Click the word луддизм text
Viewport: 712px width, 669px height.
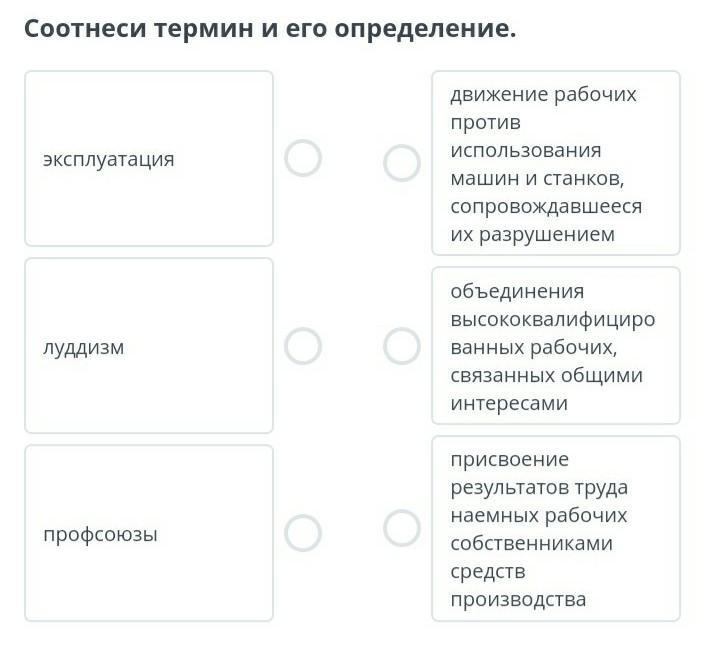click(84, 347)
